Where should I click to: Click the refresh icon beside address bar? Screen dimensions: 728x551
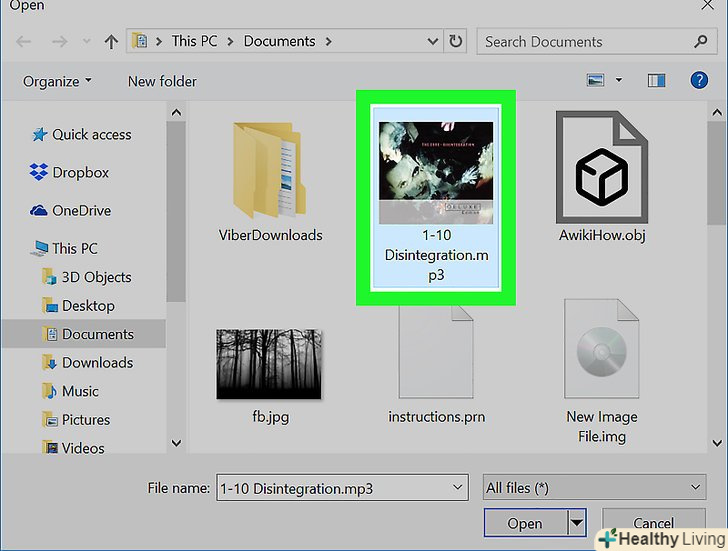point(456,42)
